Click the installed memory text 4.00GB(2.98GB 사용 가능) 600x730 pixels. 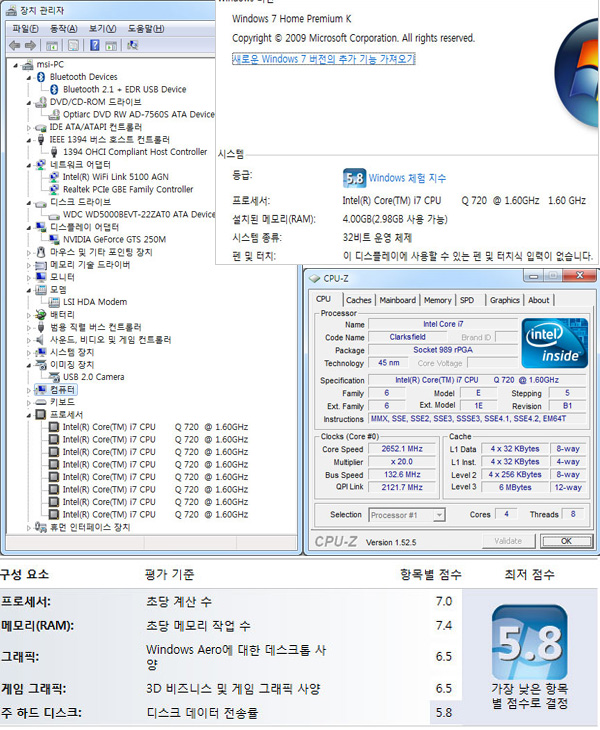pyautogui.click(x=395, y=219)
